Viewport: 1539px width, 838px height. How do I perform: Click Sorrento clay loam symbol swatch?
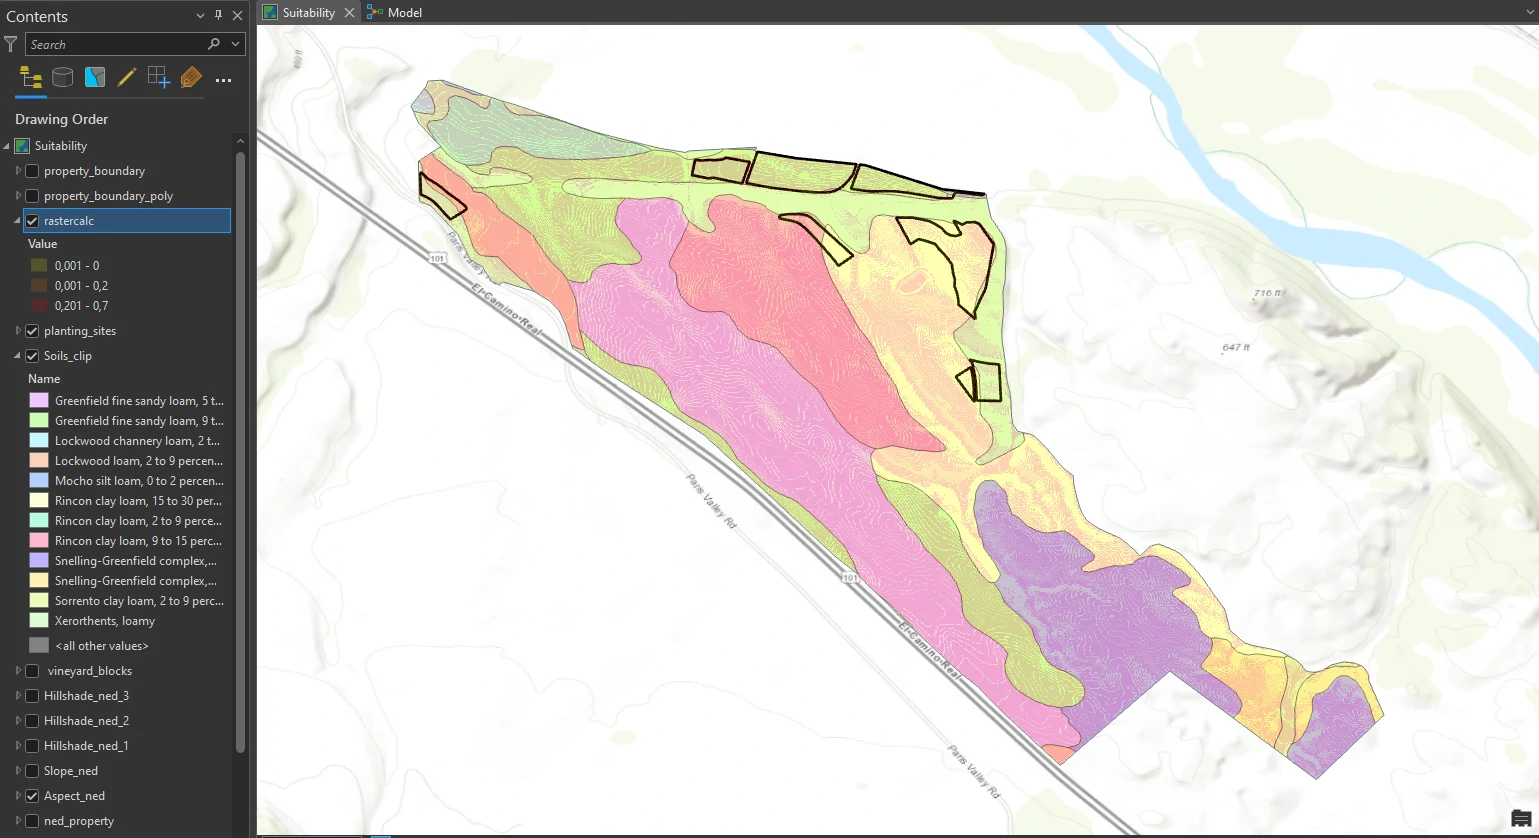(39, 601)
